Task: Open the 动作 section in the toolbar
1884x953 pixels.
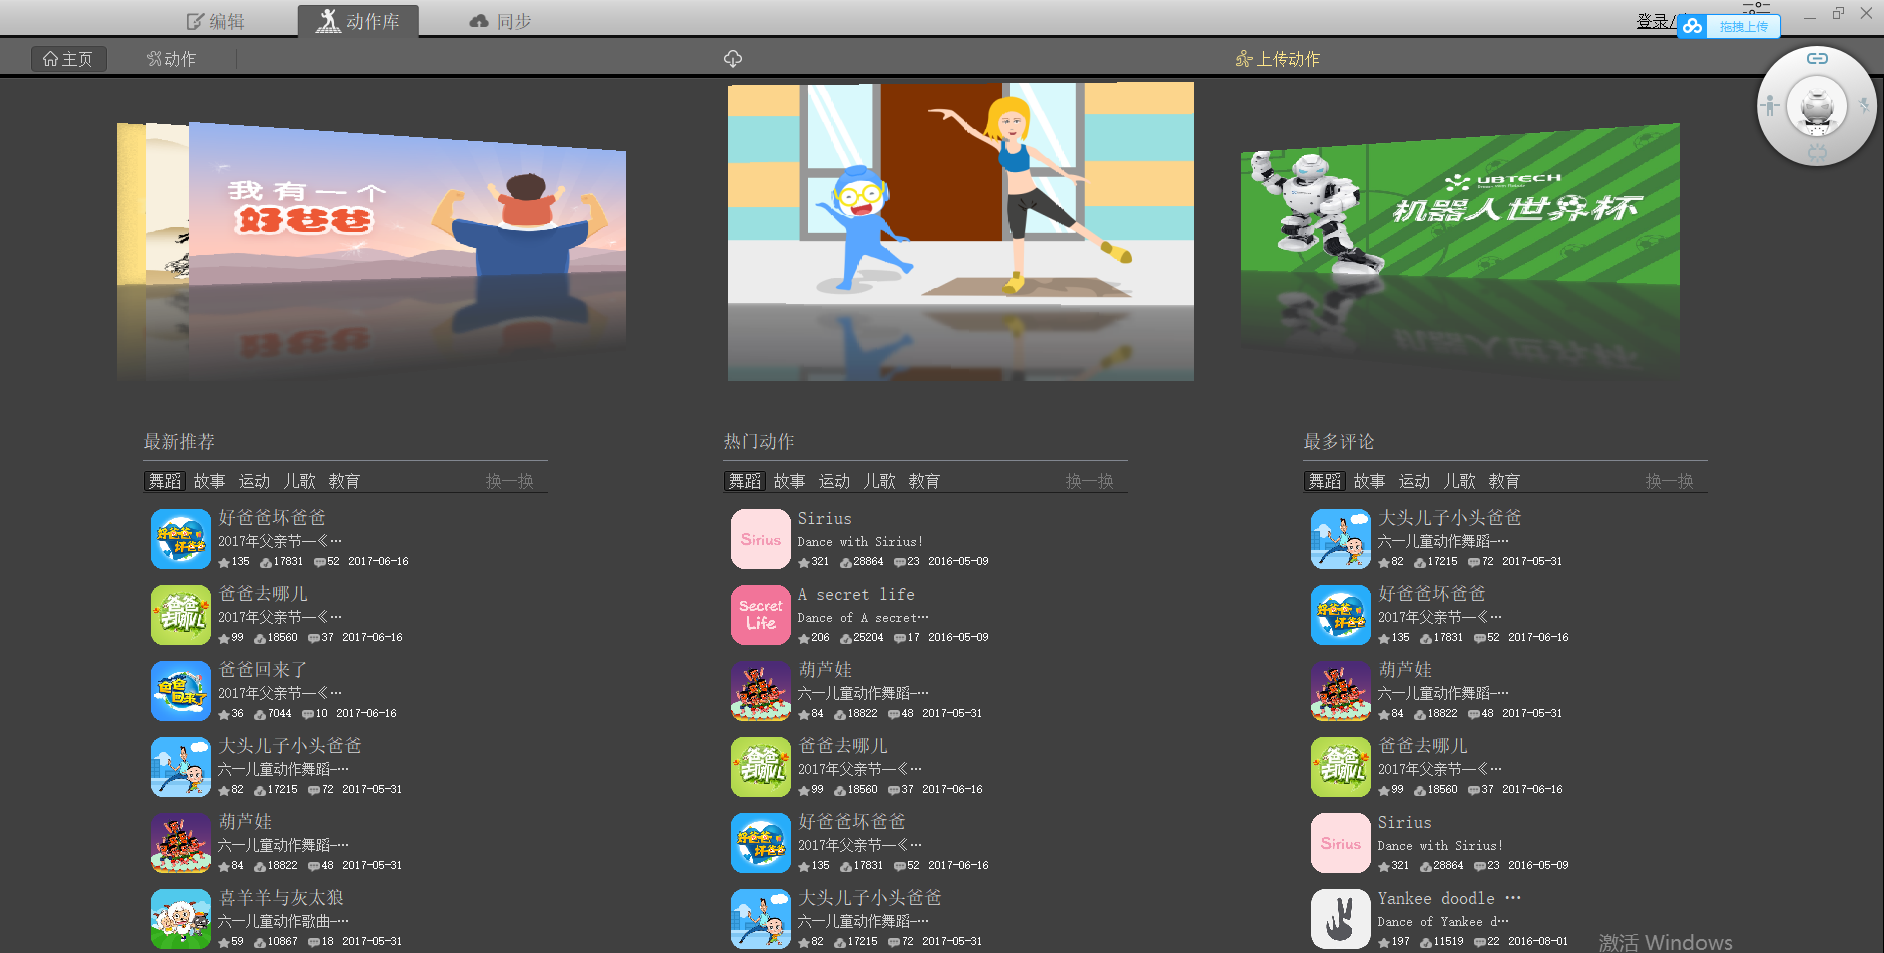Action: click(x=172, y=59)
